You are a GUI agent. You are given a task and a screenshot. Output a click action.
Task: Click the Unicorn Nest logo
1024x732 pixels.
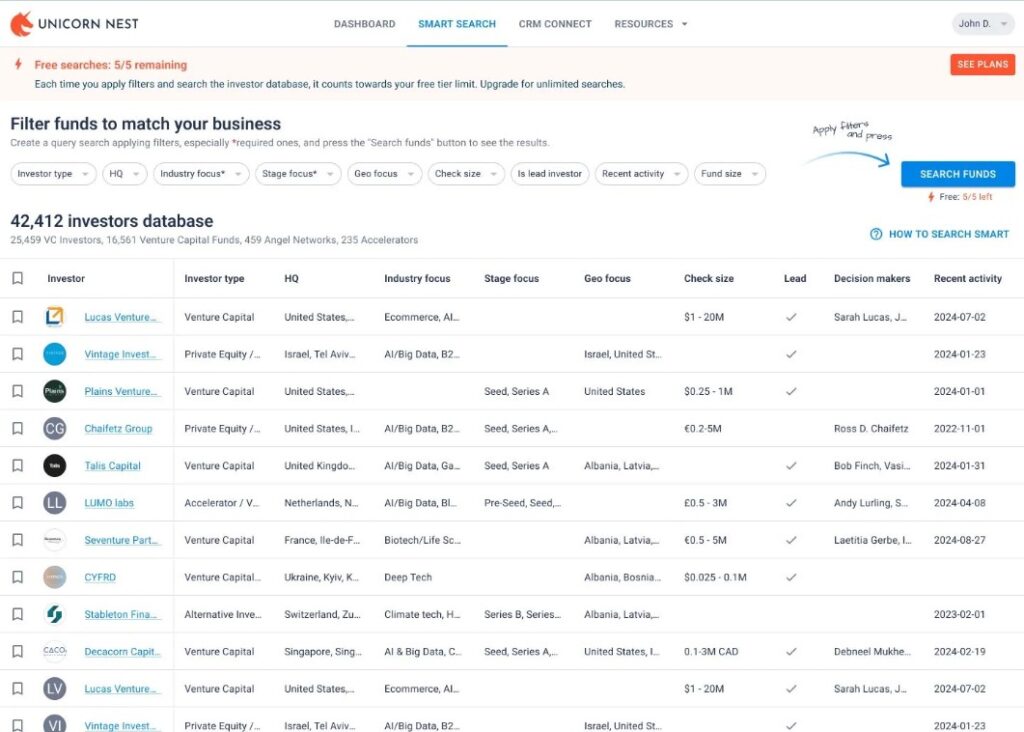[x=74, y=24]
